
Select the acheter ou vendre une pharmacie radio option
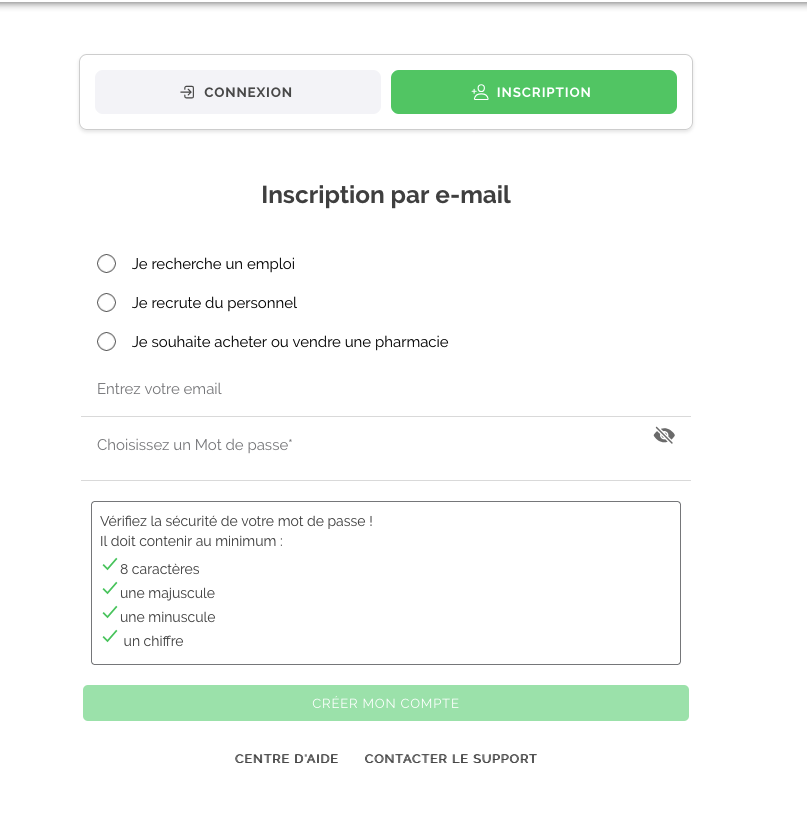(x=106, y=342)
